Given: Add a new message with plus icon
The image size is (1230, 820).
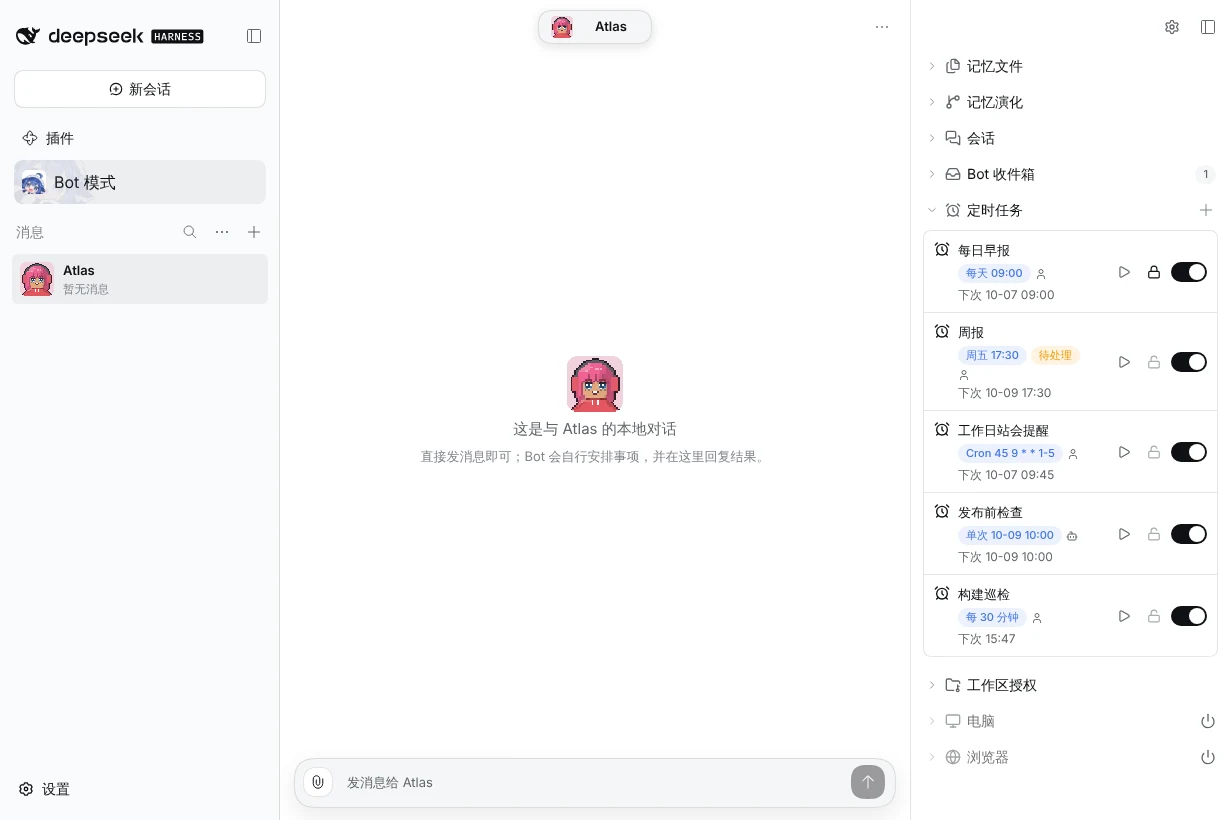Looking at the screenshot, I should [254, 232].
